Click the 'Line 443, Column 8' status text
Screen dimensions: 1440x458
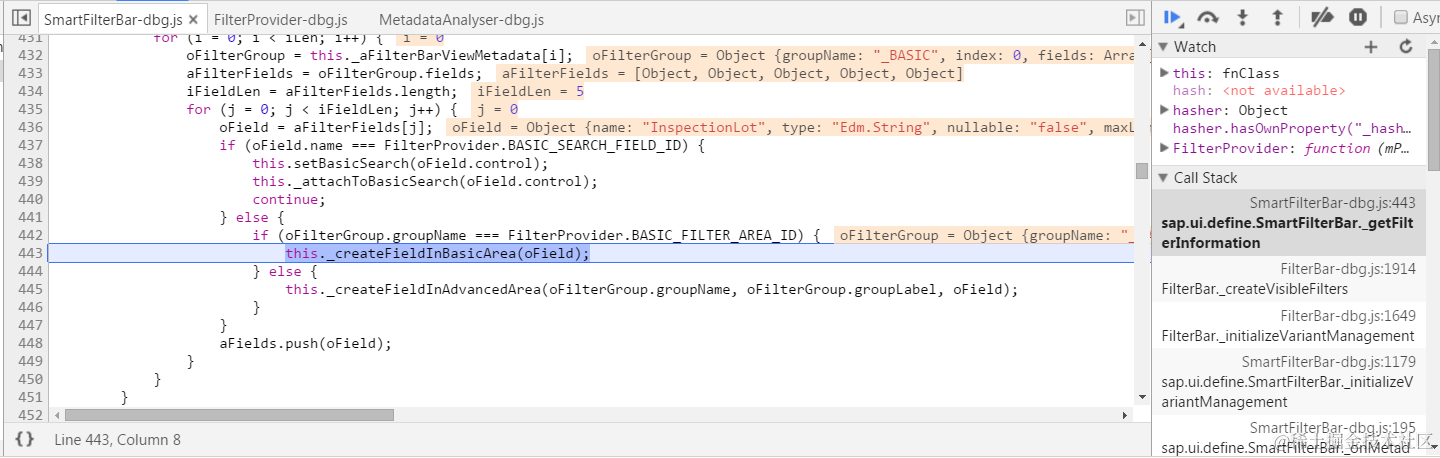118,439
